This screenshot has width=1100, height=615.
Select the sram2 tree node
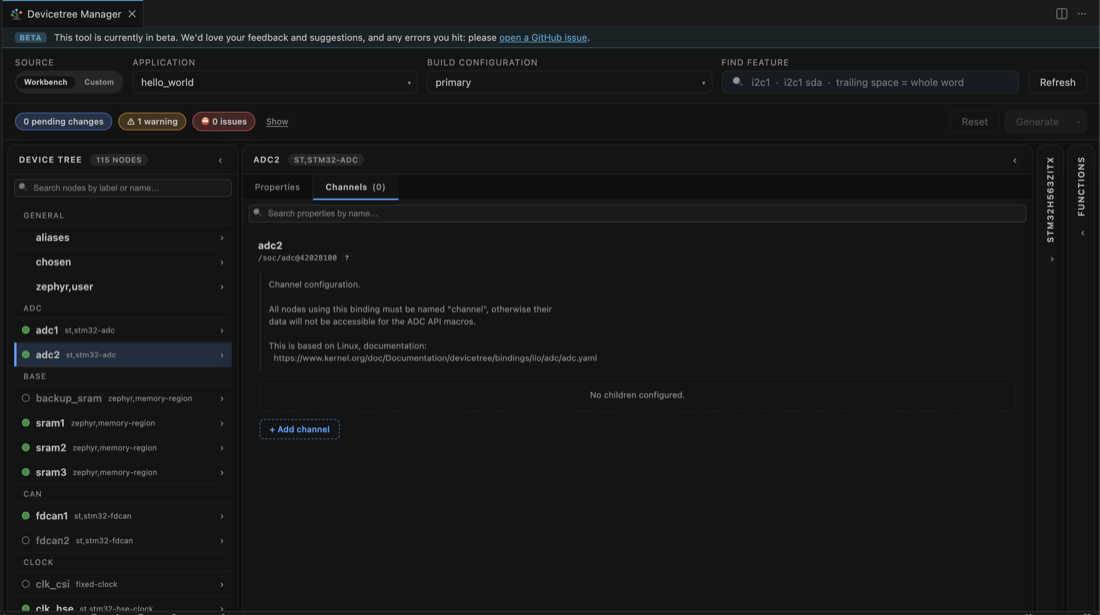click(123, 447)
